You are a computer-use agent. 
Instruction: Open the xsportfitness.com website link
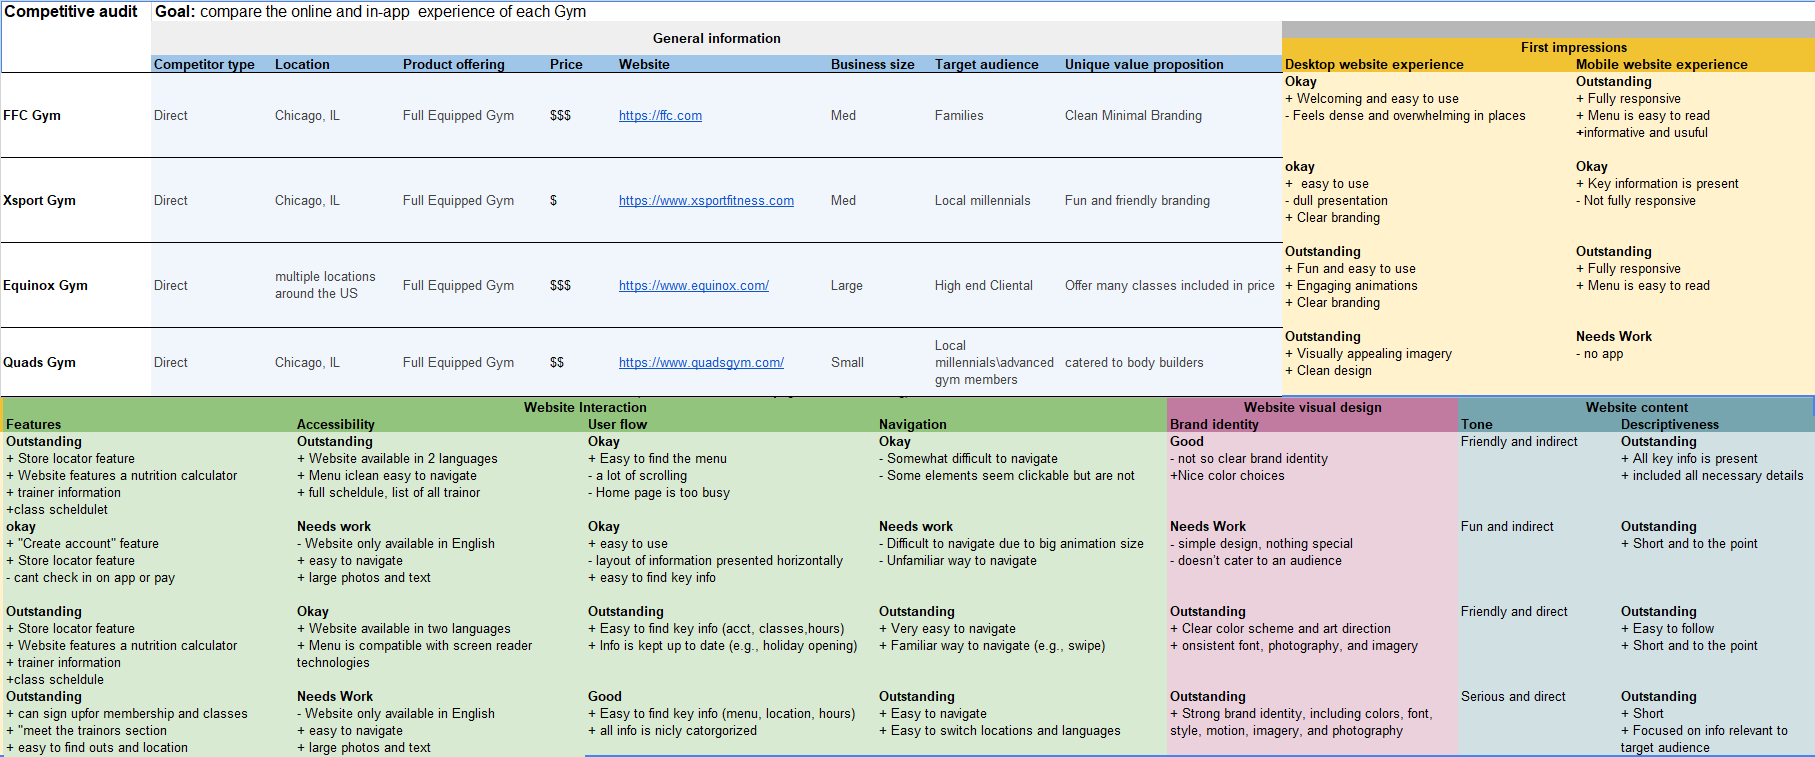706,200
